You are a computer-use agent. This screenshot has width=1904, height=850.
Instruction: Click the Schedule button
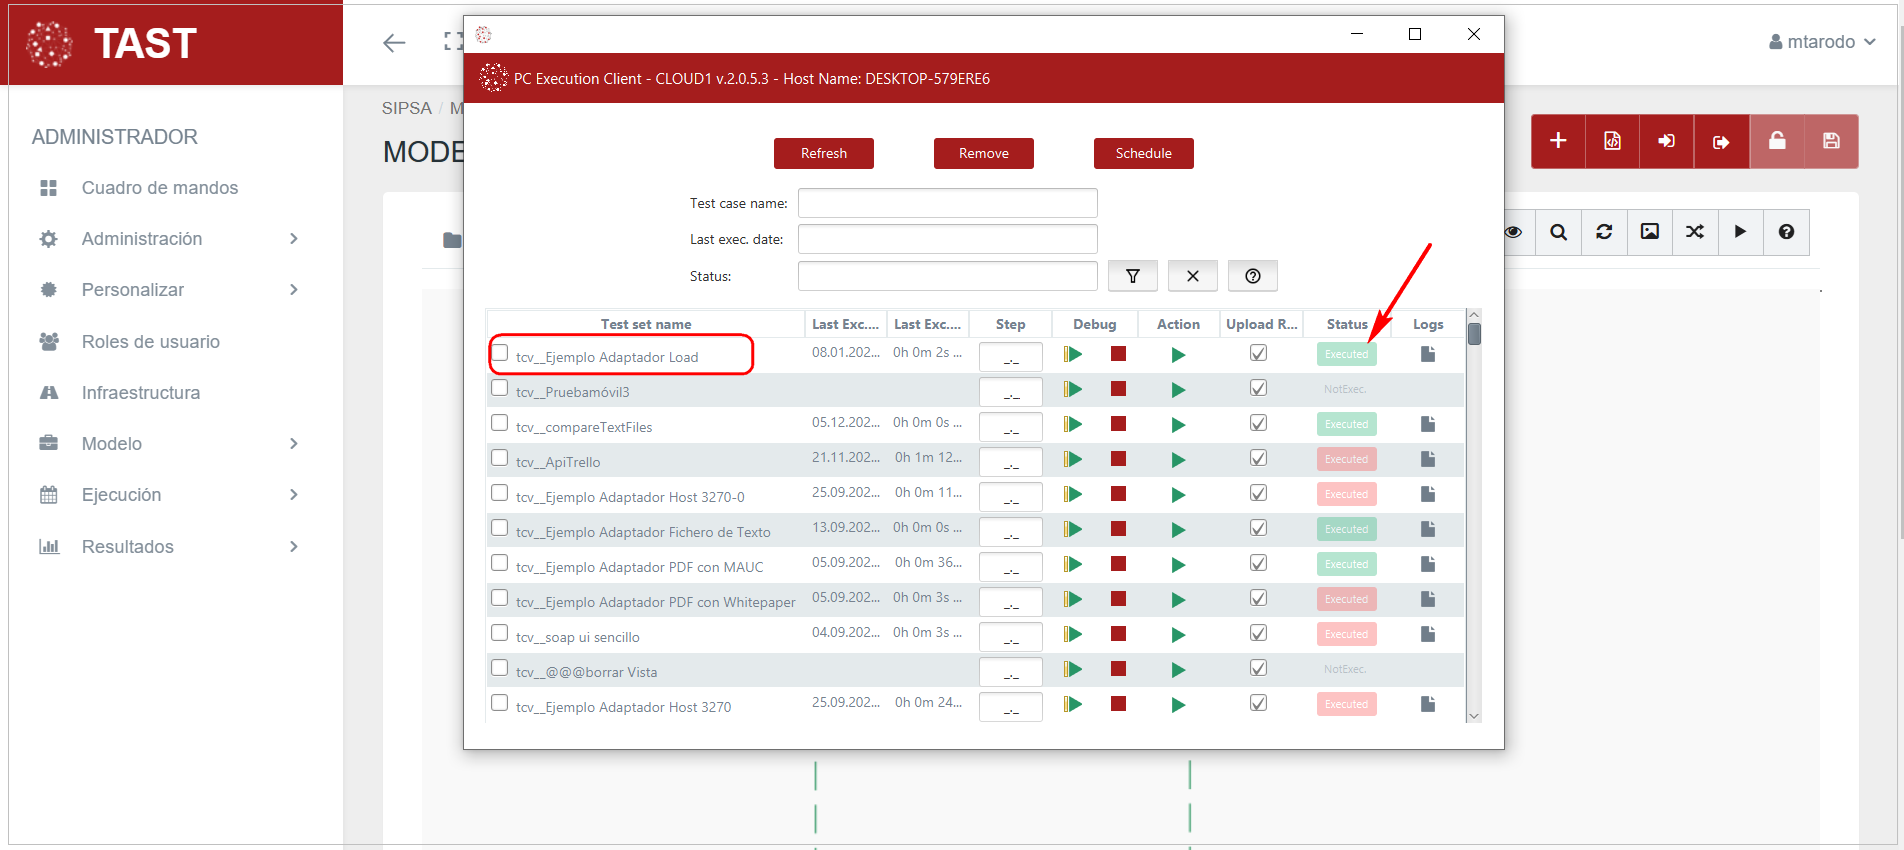point(1143,153)
